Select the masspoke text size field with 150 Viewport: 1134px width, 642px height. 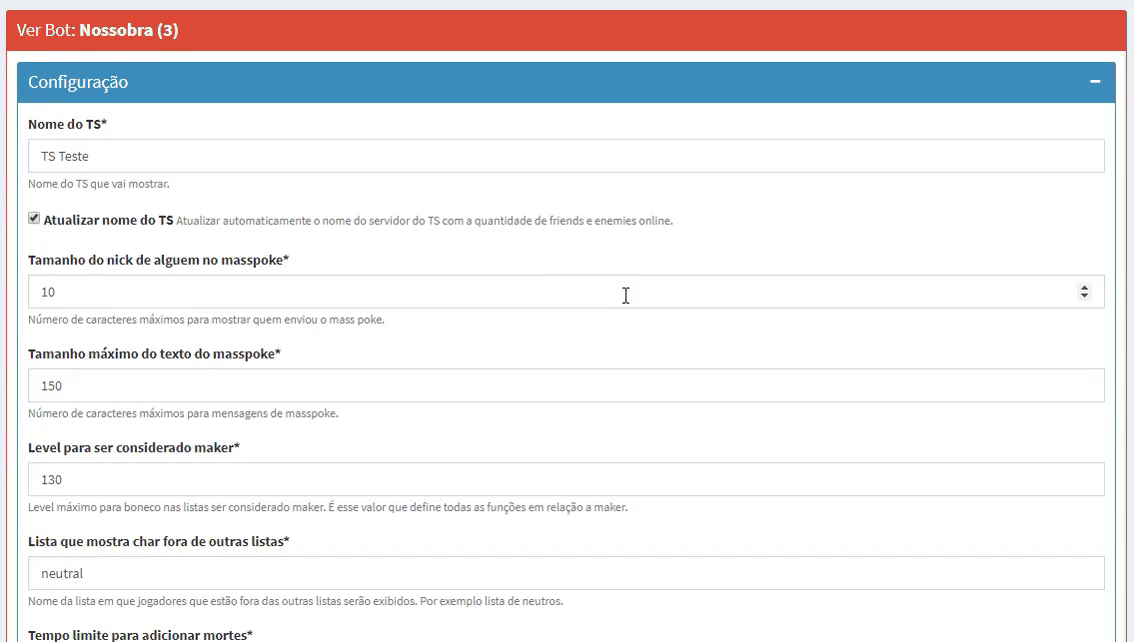566,386
